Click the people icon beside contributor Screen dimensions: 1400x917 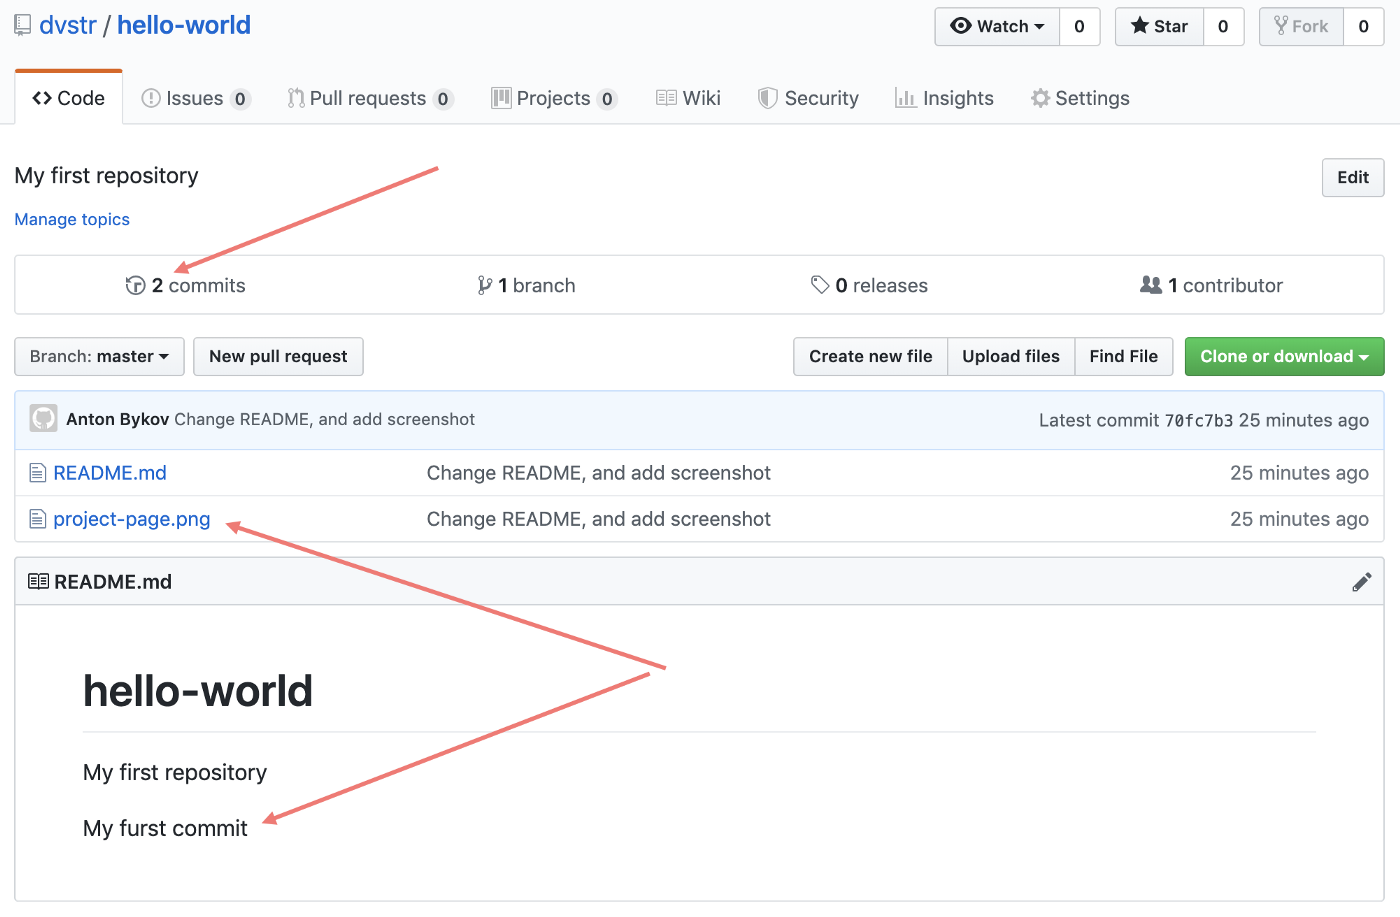coord(1151,285)
